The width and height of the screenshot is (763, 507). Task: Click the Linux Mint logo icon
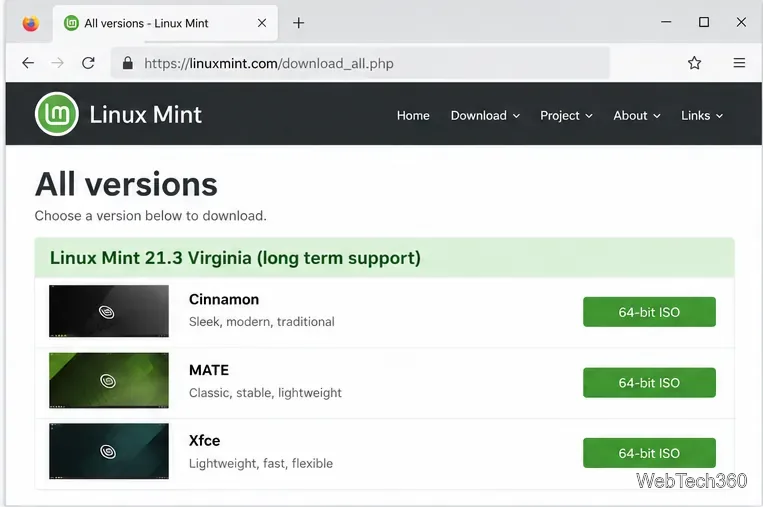[57, 114]
